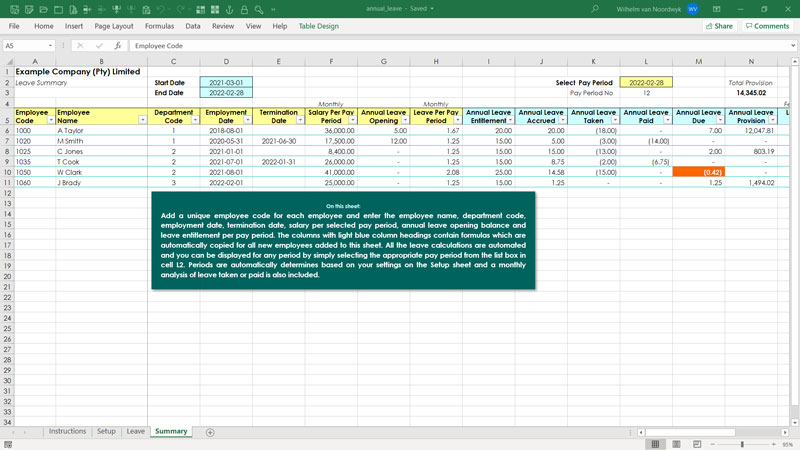Click the Open folder icon in quick access toolbar
This screenshot has width=800, height=450.
43,10
